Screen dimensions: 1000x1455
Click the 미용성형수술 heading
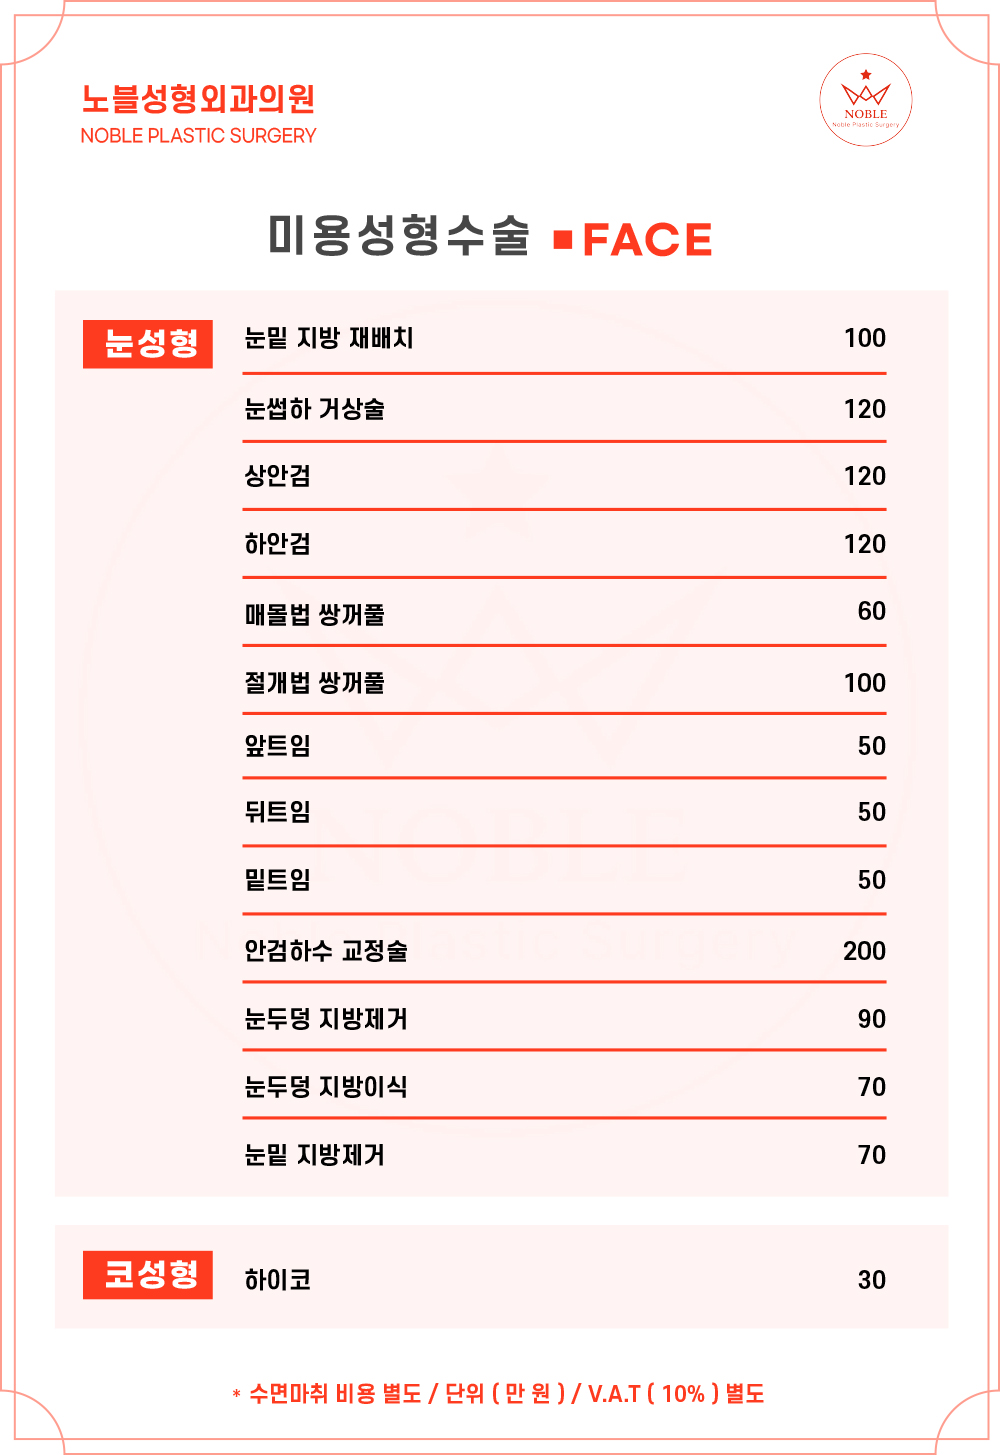[x=398, y=237]
